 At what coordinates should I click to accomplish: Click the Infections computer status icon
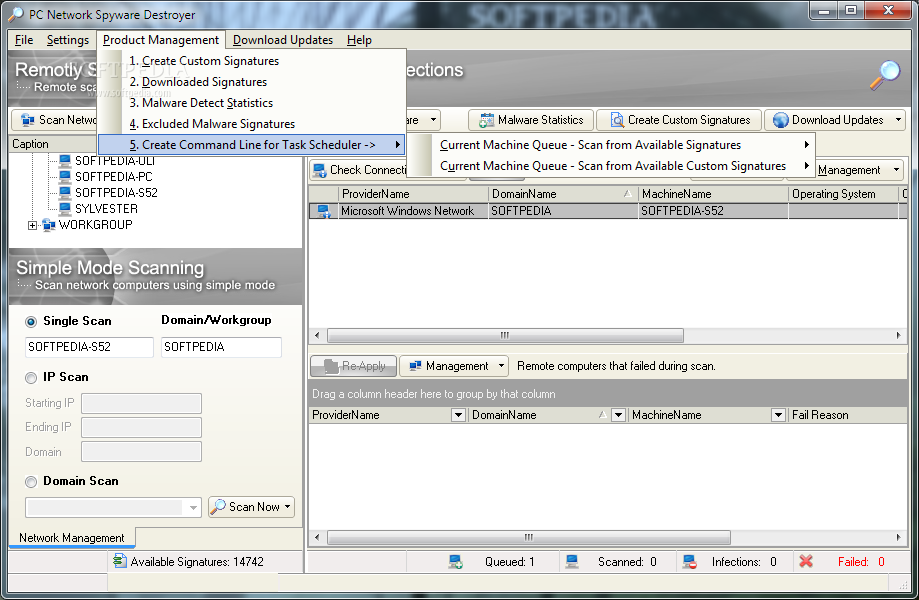point(690,562)
